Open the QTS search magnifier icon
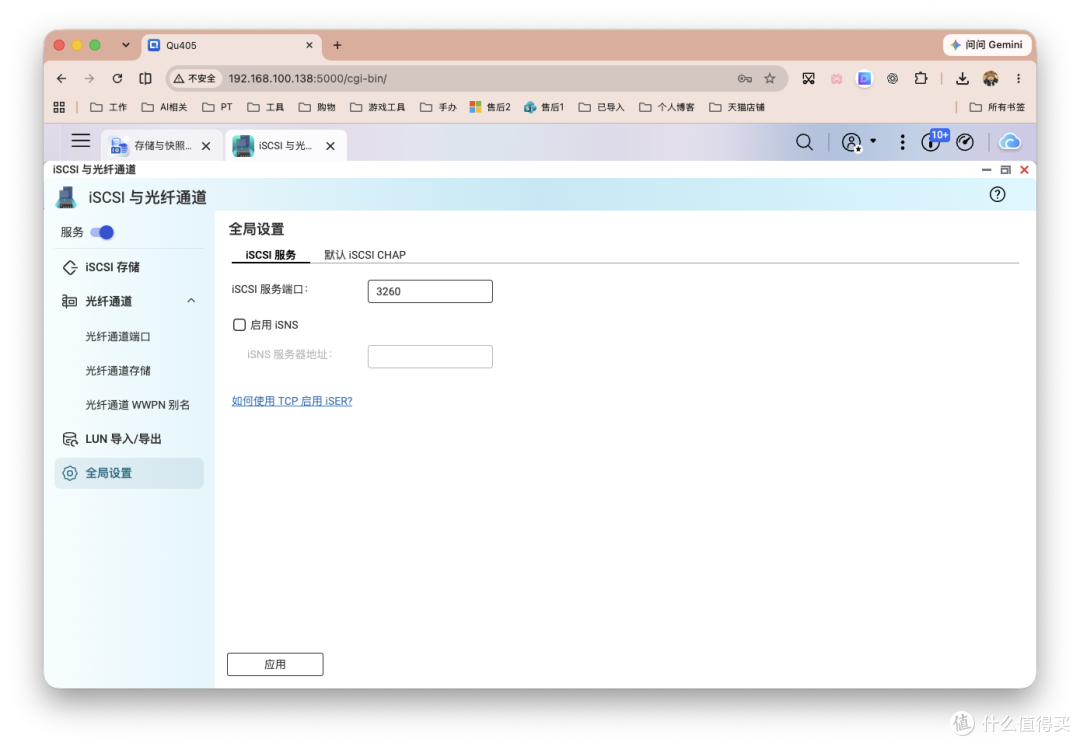The width and height of the screenshot is (1080, 746). (x=804, y=143)
